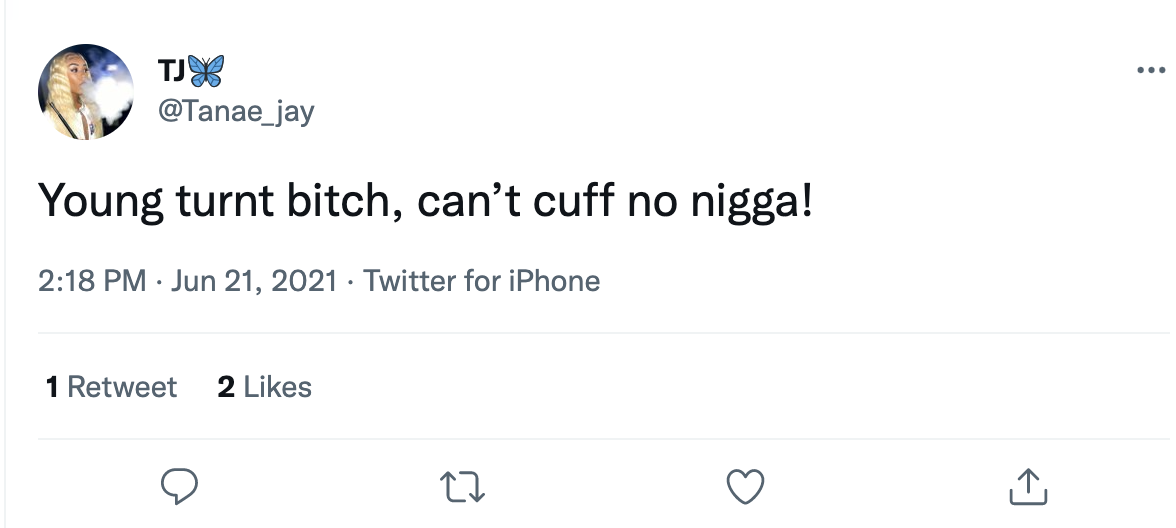Open the round profile avatar photo
This screenshot has height=528, width=1176.
(86, 92)
